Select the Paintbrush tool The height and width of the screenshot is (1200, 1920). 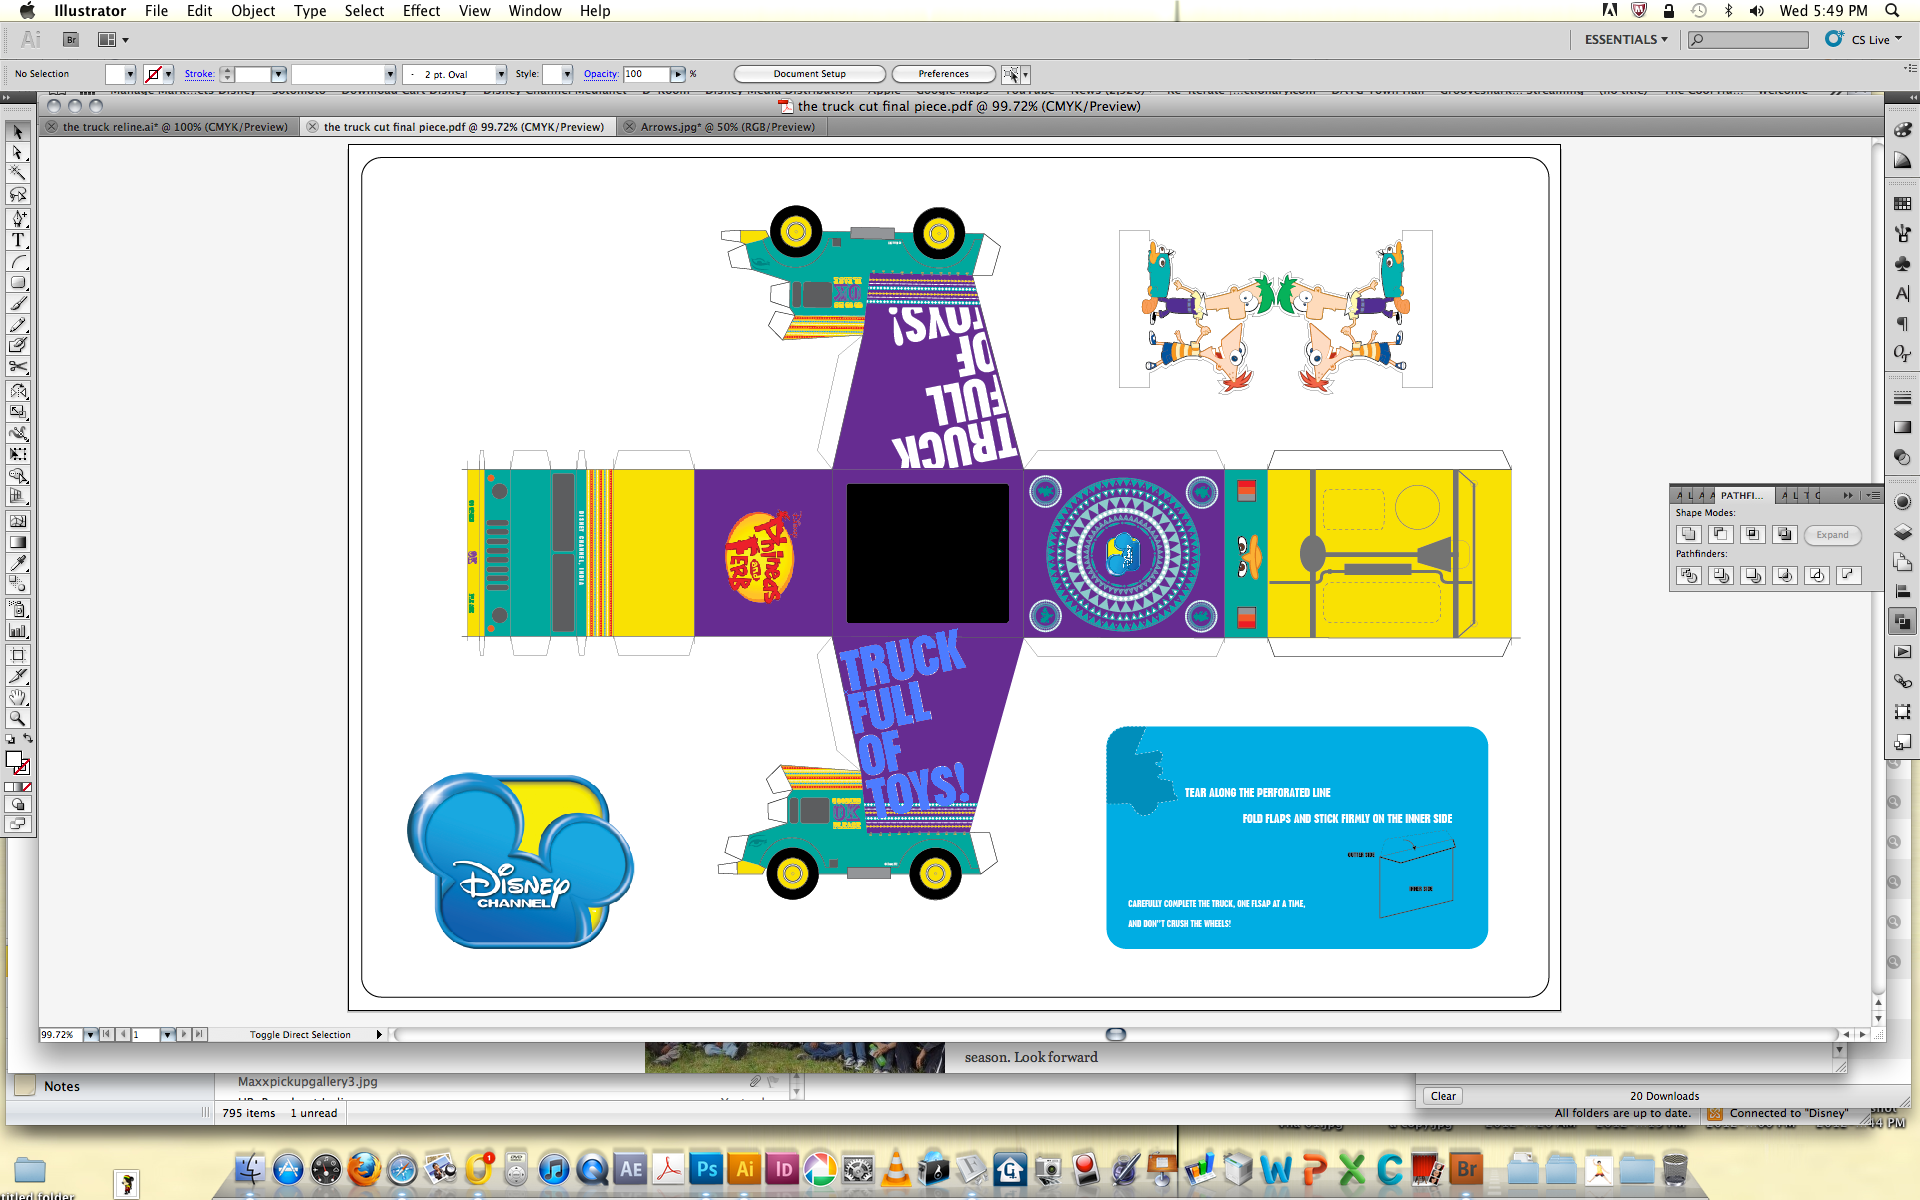point(17,304)
